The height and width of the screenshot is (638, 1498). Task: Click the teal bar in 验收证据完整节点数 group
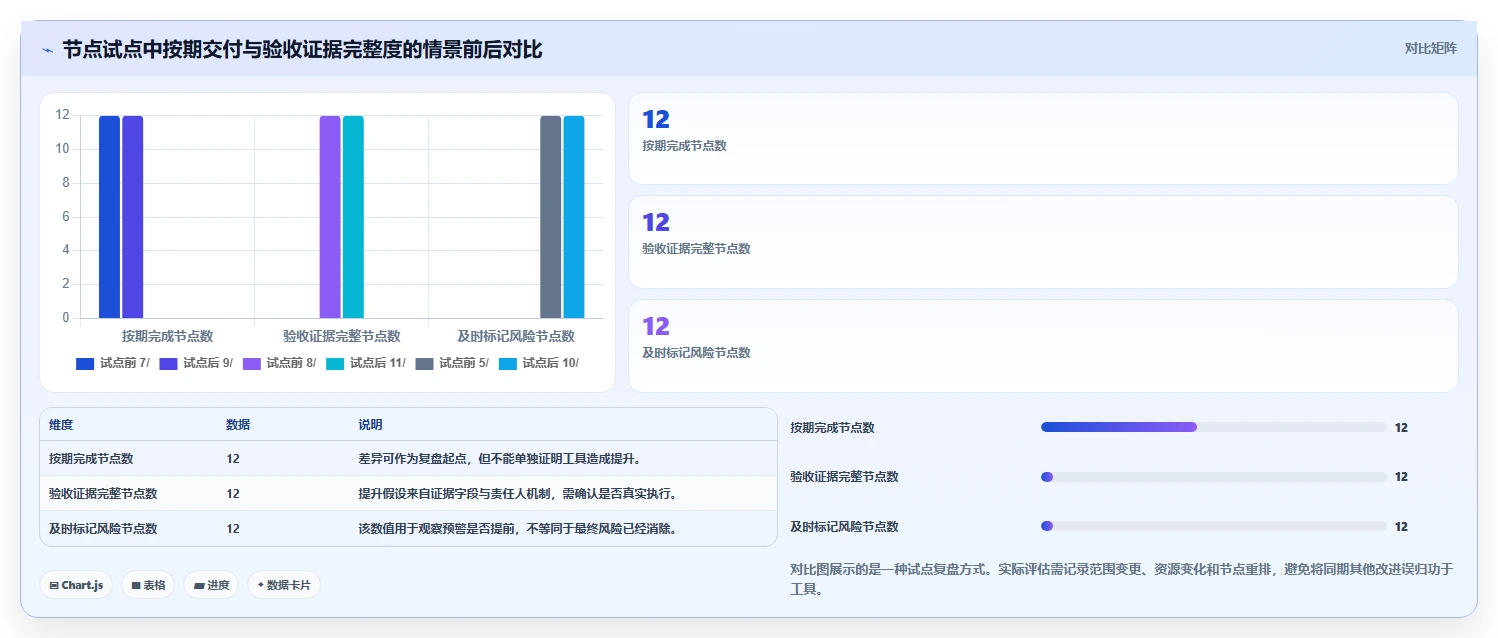[353, 217]
